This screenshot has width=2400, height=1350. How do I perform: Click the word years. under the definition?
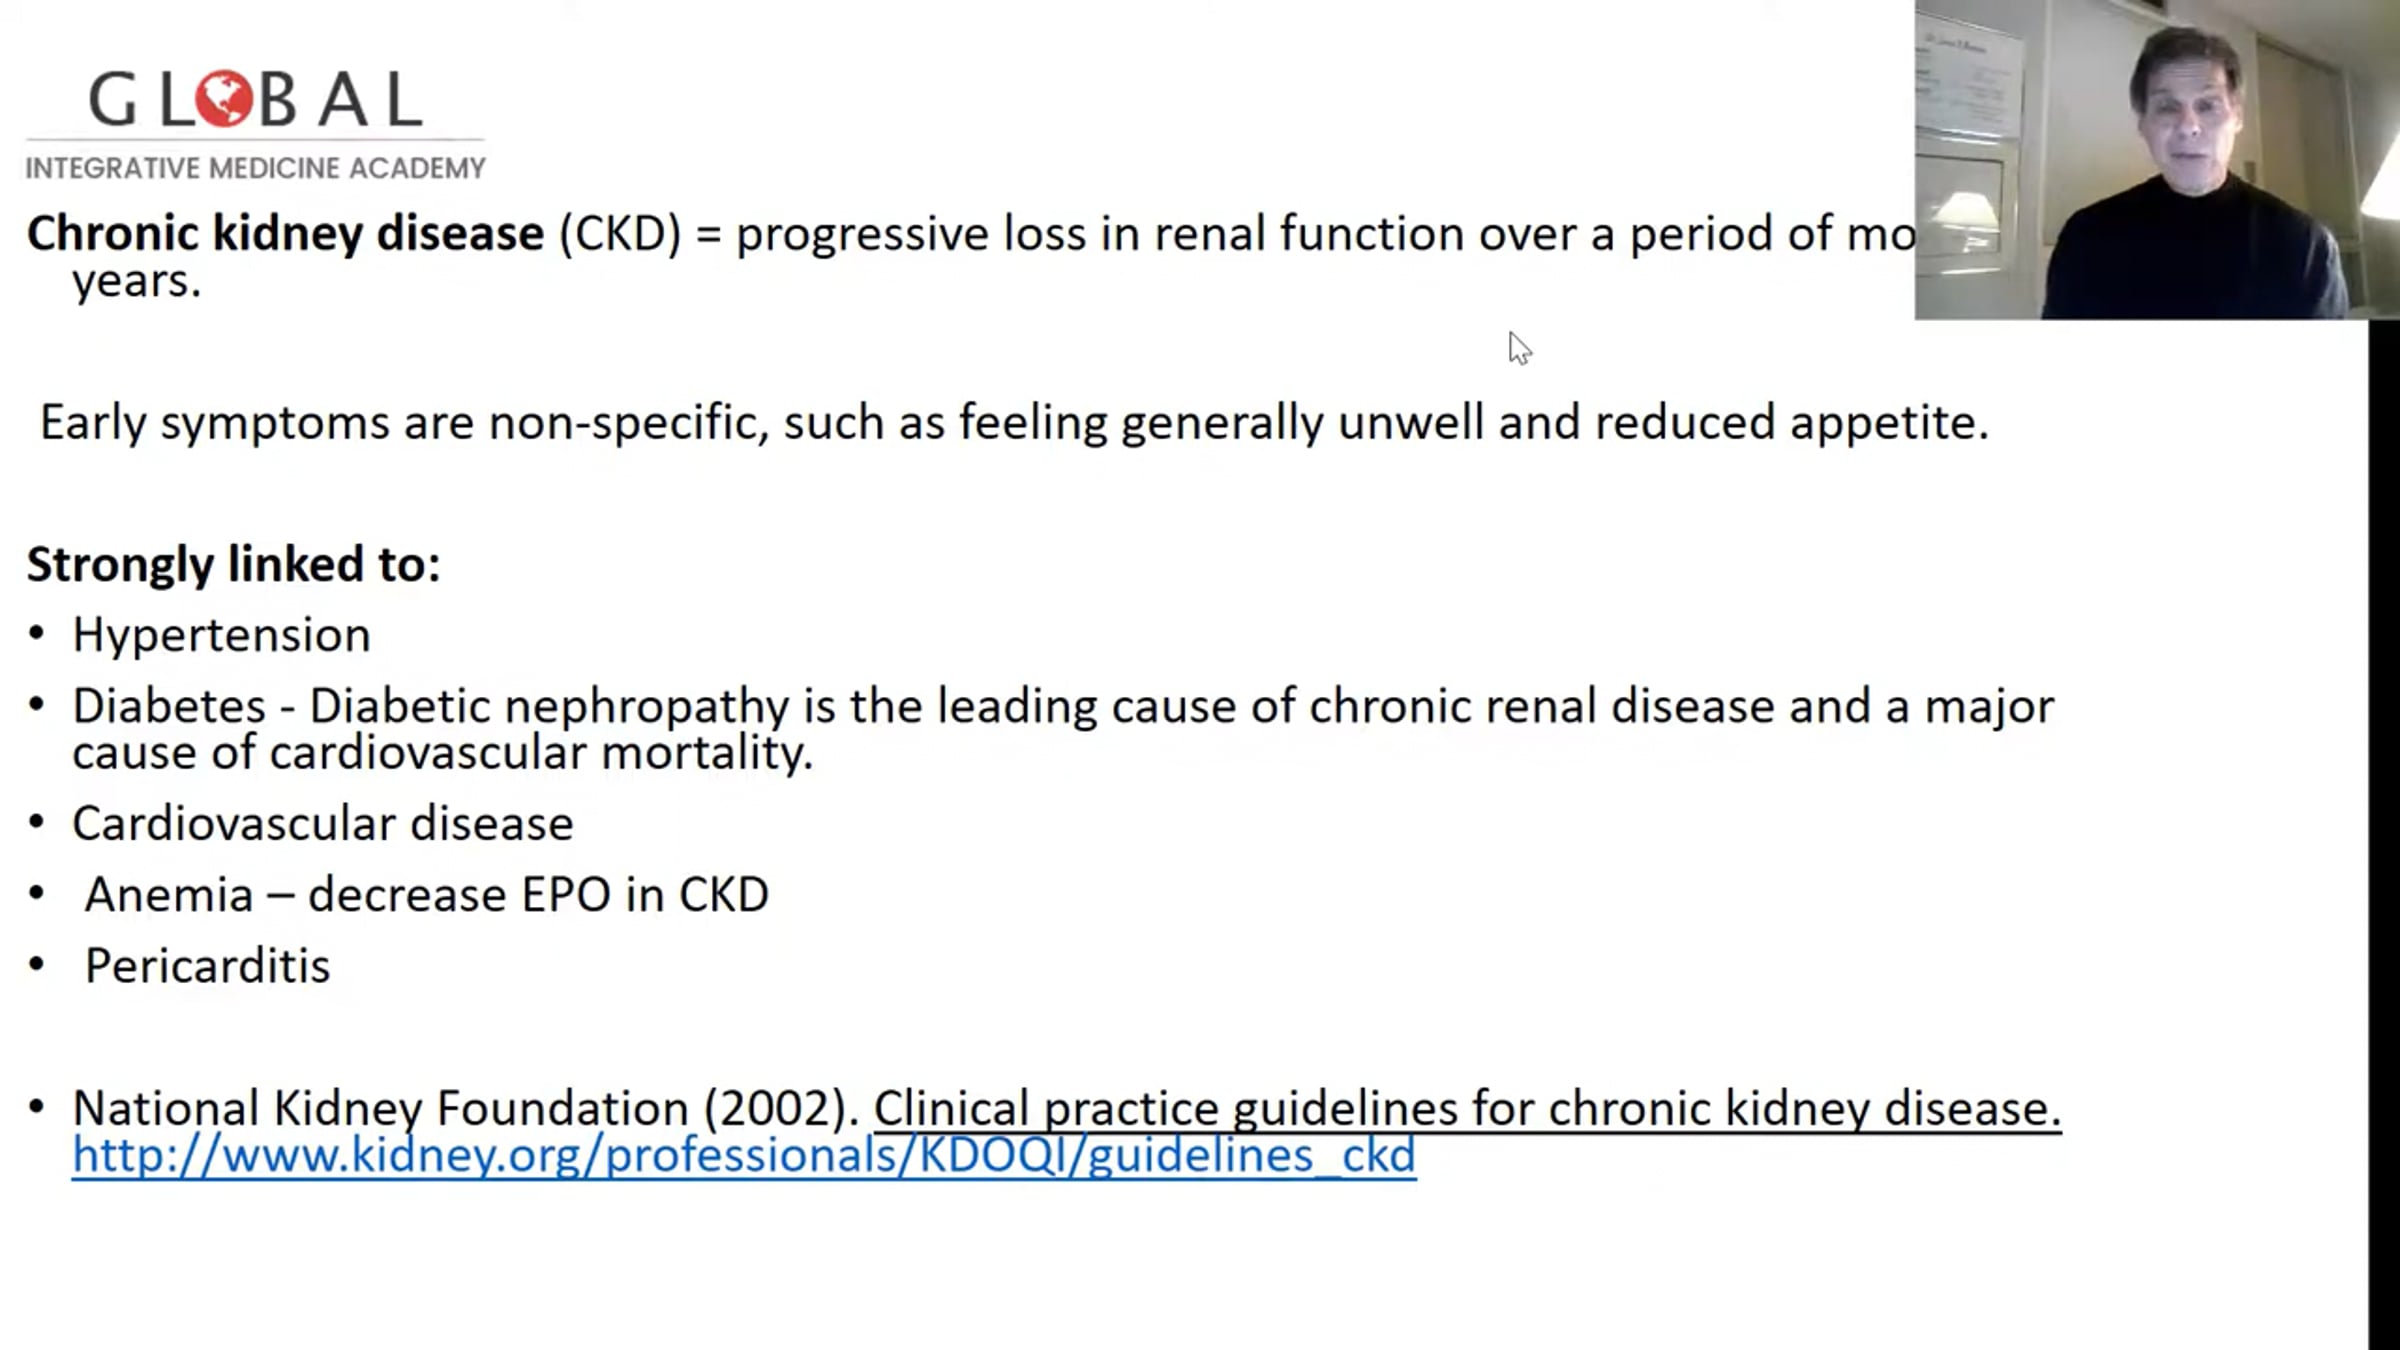pos(137,281)
